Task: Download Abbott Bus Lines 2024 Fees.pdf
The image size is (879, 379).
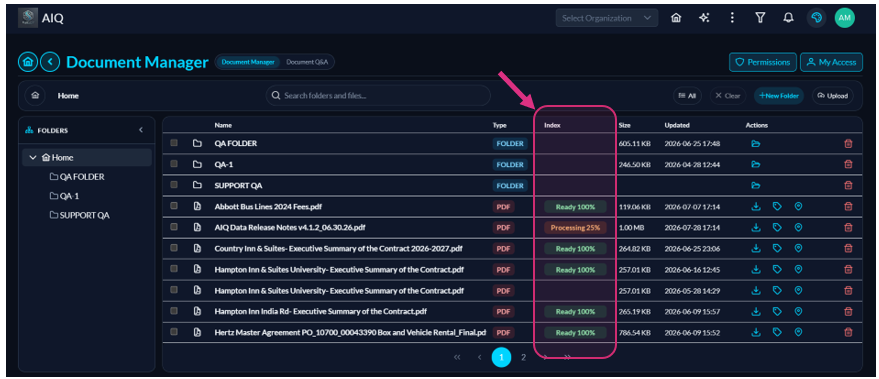Action: point(756,206)
